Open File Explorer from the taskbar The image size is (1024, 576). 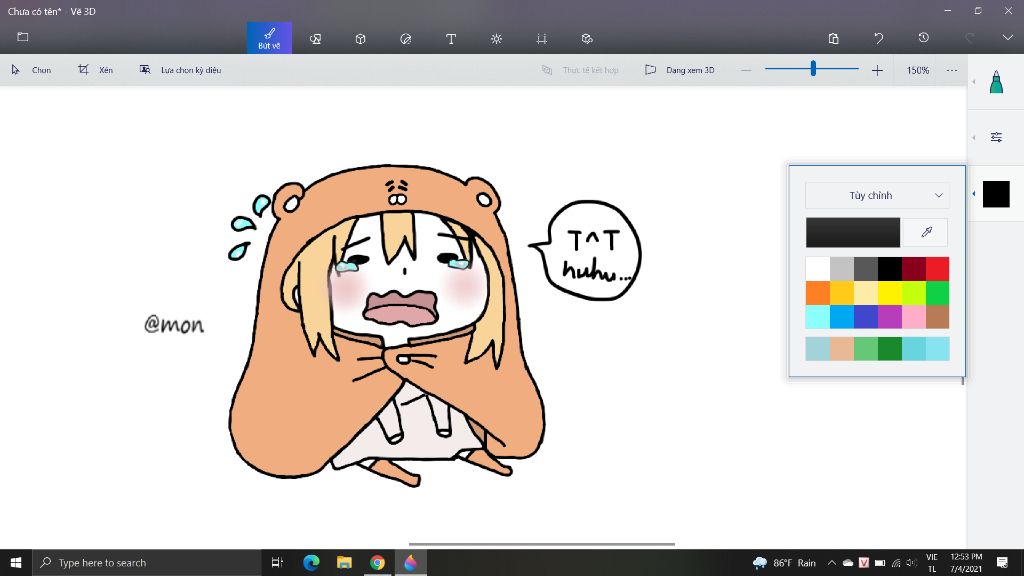point(344,562)
